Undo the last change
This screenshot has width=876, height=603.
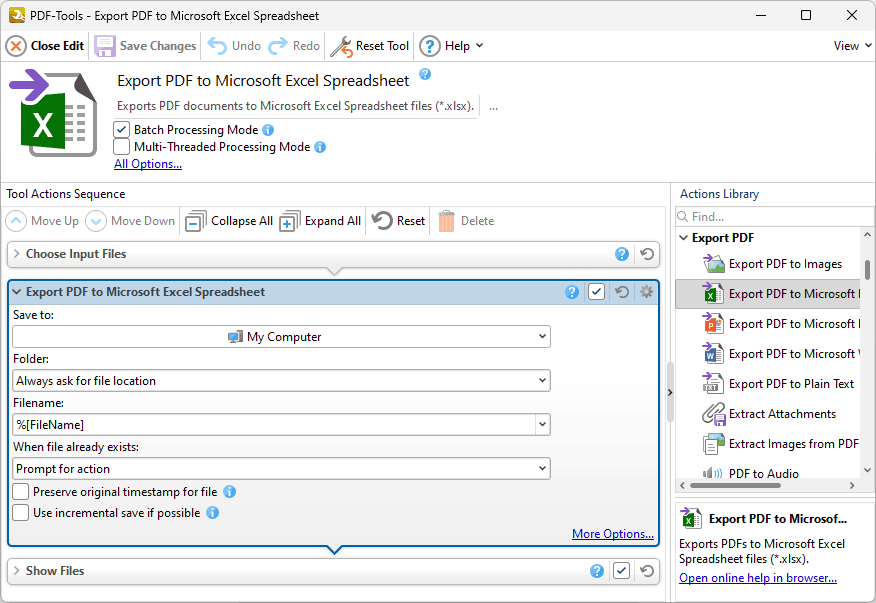(234, 46)
